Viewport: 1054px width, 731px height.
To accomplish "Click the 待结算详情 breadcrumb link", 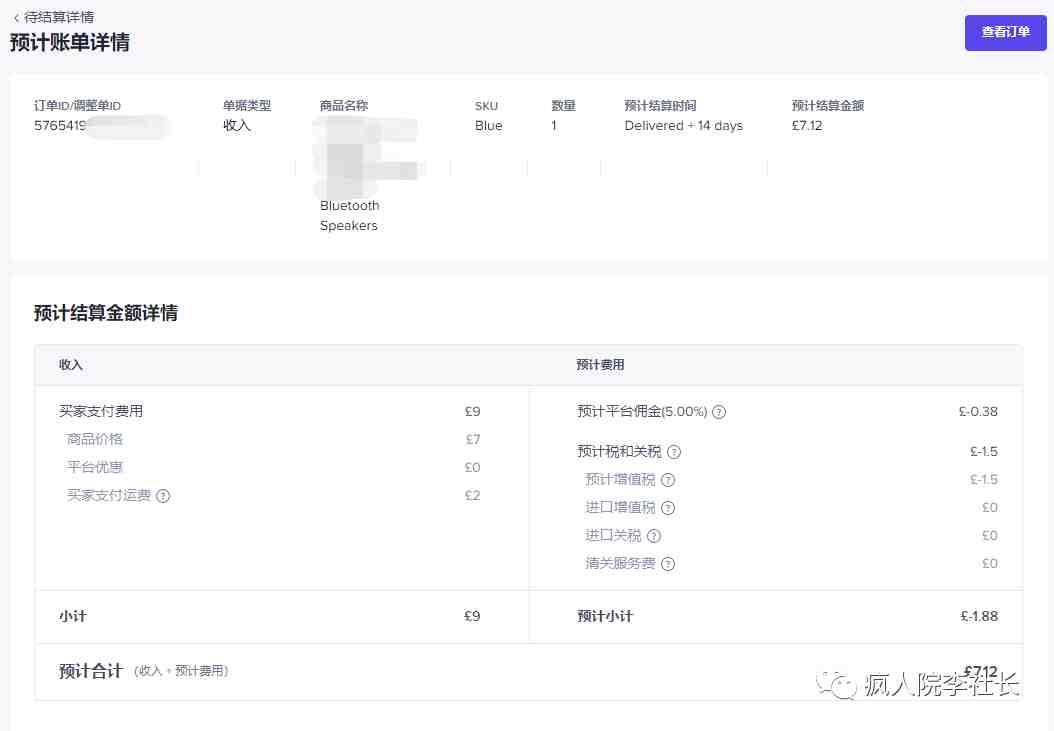I will coord(59,17).
